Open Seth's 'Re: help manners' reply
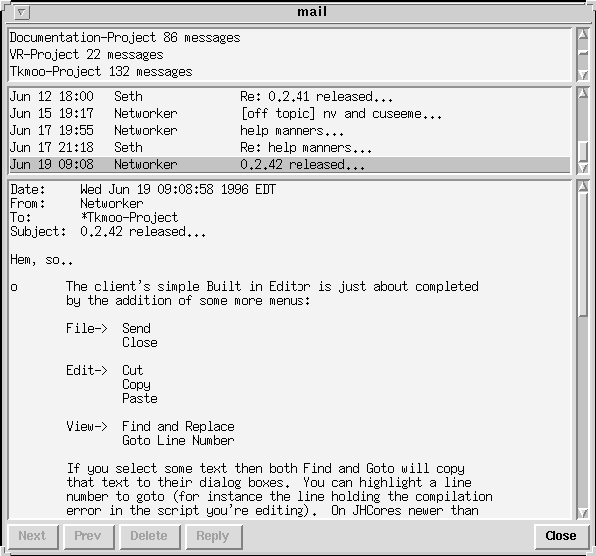This screenshot has height=556, width=596. click(289, 147)
